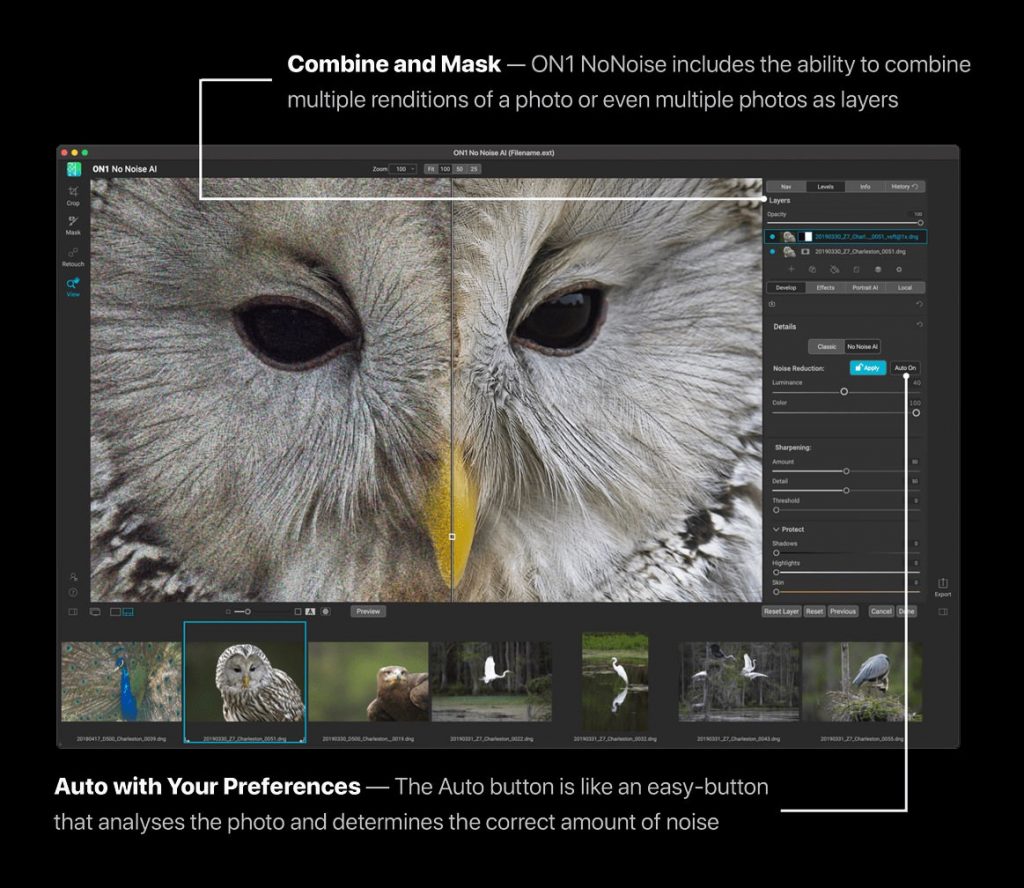Viewport: 1024px width, 888px height.
Task: Click the reset arrow beside Details
Action: pos(920,325)
